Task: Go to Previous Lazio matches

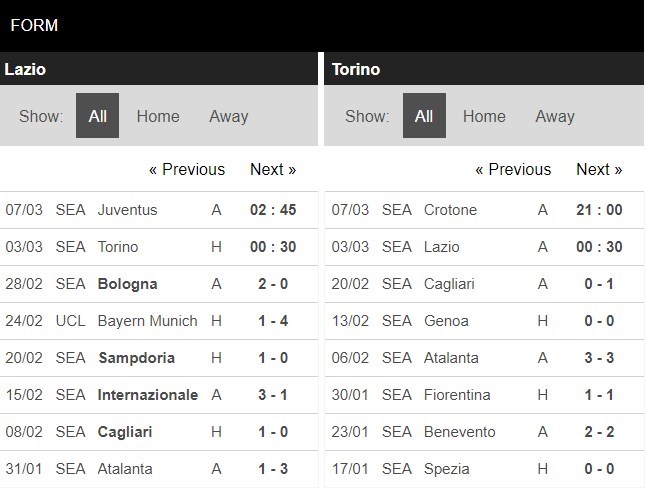Action: (x=187, y=169)
